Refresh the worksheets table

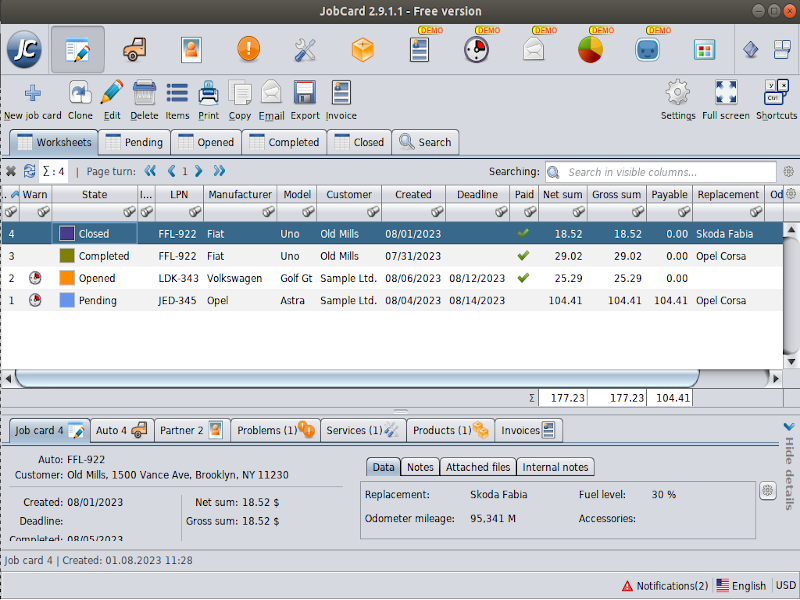coord(30,171)
